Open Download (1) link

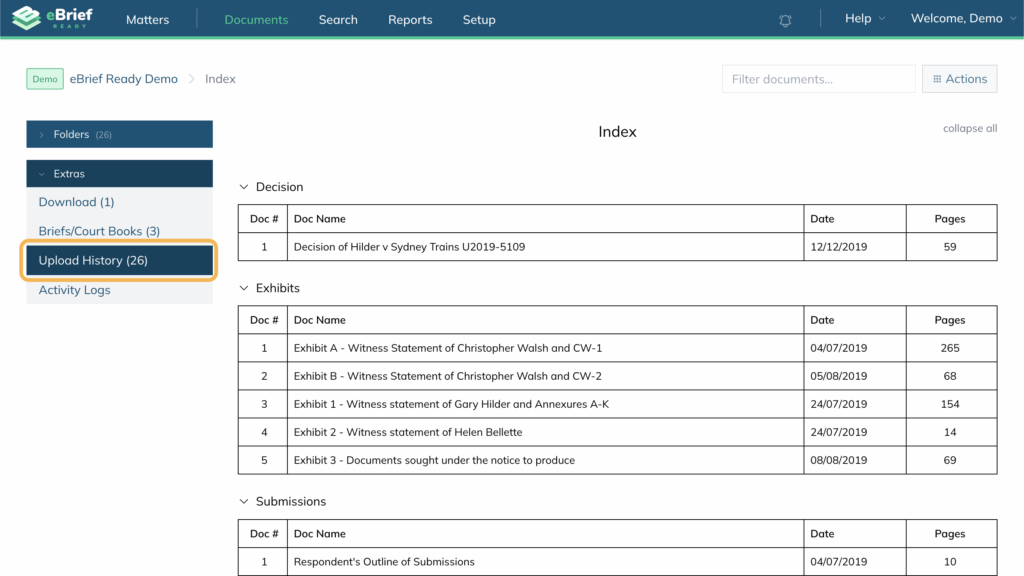click(76, 202)
